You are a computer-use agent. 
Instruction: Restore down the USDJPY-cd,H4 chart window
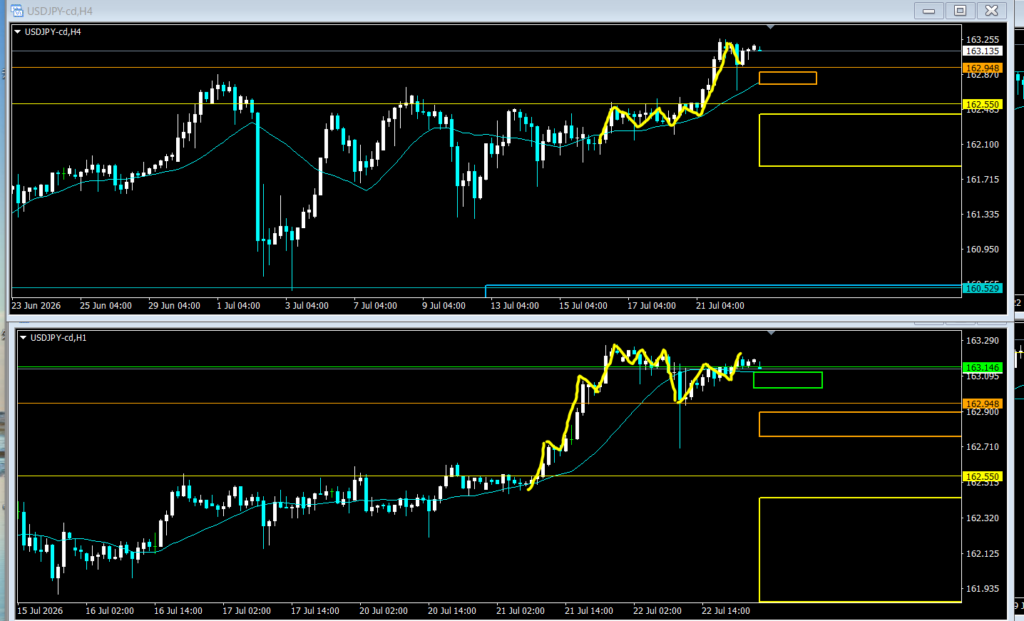[960, 10]
